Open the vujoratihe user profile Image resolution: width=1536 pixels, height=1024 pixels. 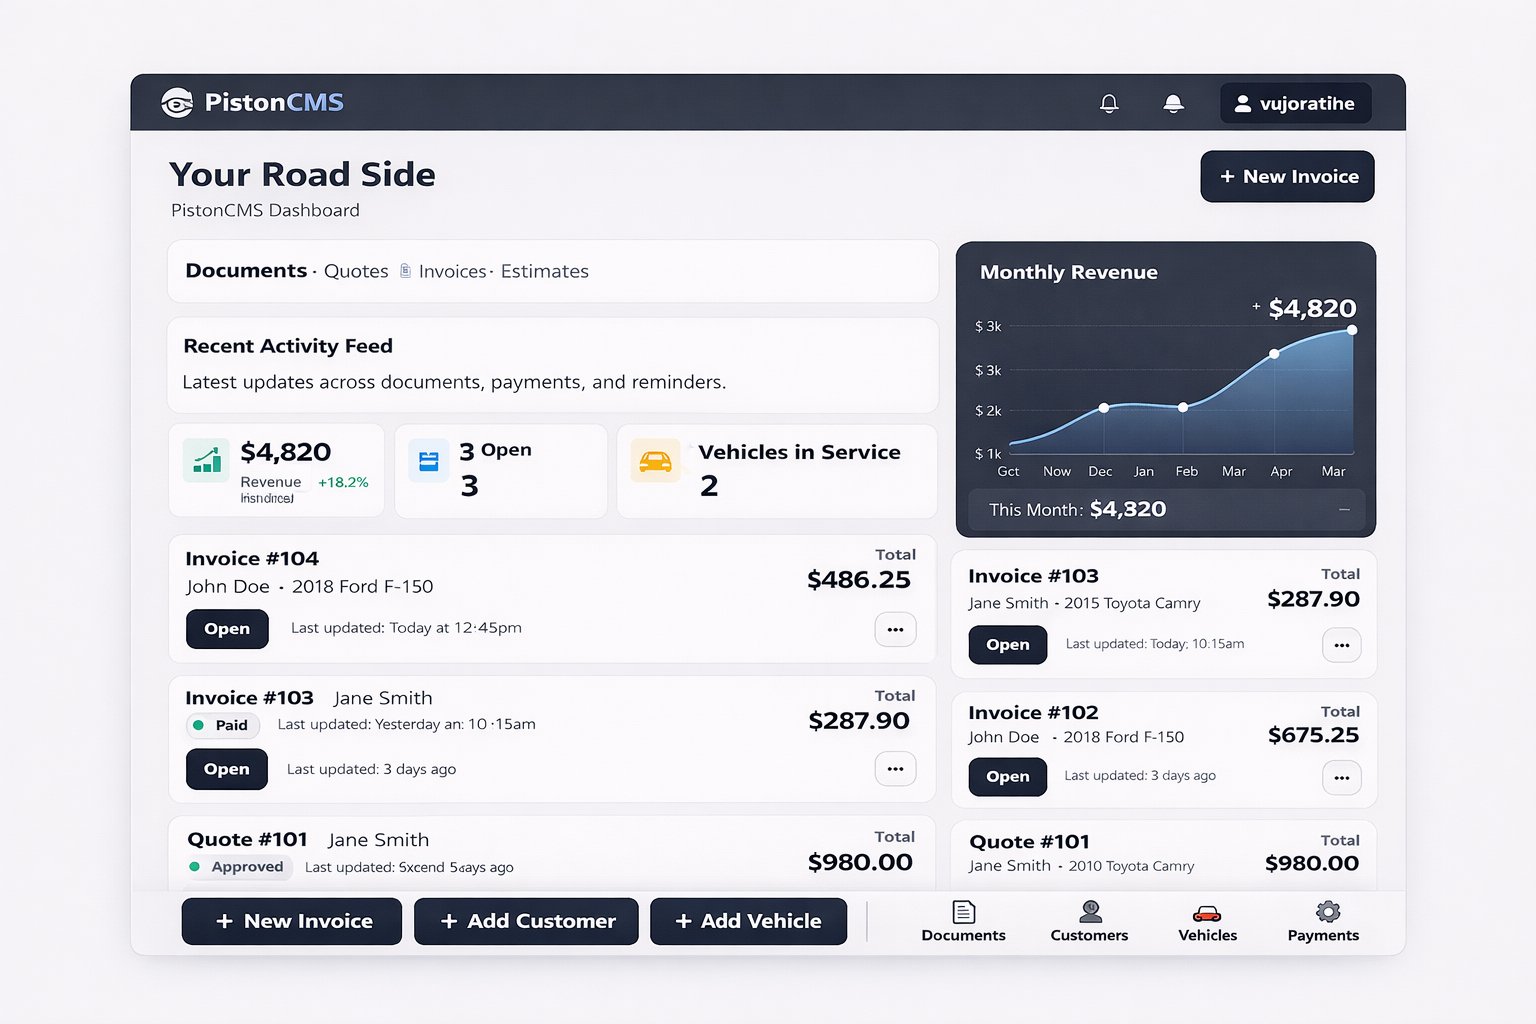[1296, 103]
